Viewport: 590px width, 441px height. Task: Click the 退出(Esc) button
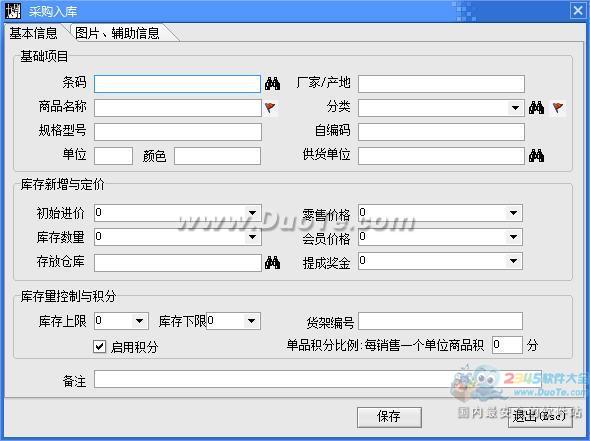pyautogui.click(x=540, y=417)
